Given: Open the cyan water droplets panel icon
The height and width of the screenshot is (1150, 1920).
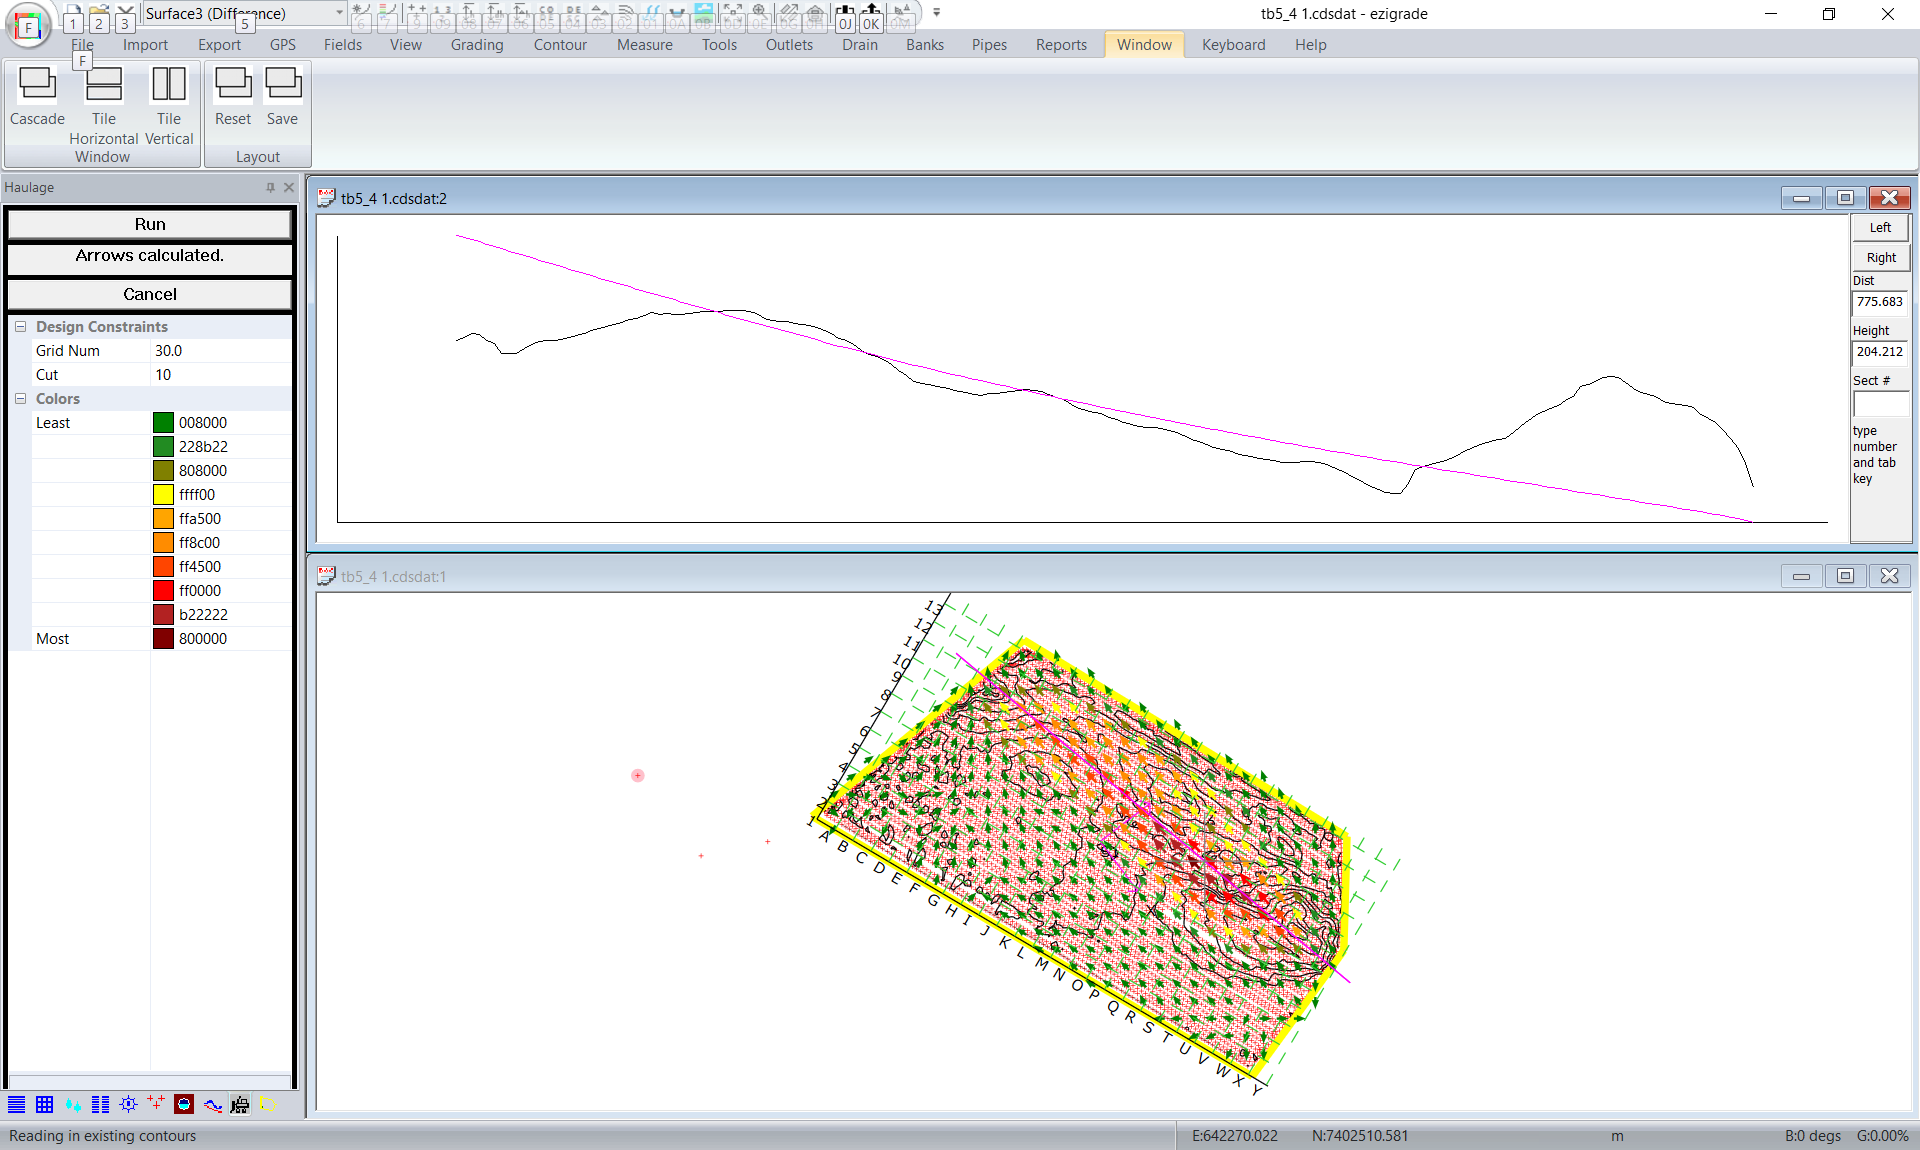Looking at the screenshot, I should tap(72, 1104).
